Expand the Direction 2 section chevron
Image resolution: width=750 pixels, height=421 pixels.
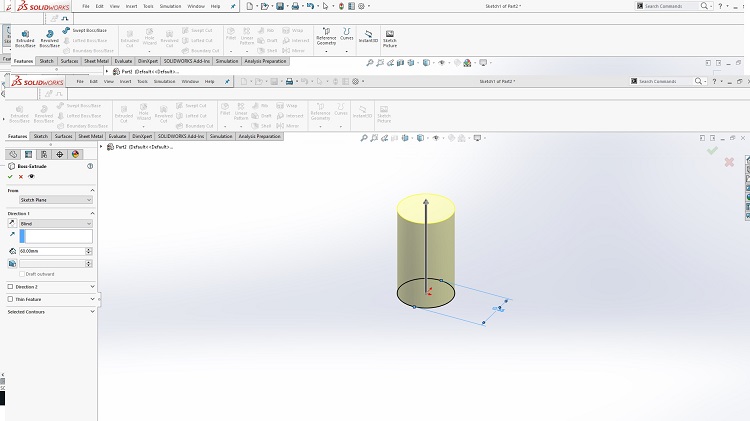pyautogui.click(x=92, y=287)
